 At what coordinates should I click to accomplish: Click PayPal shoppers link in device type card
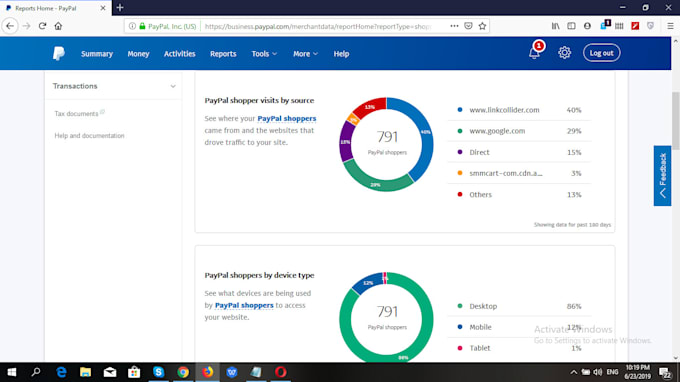244,305
